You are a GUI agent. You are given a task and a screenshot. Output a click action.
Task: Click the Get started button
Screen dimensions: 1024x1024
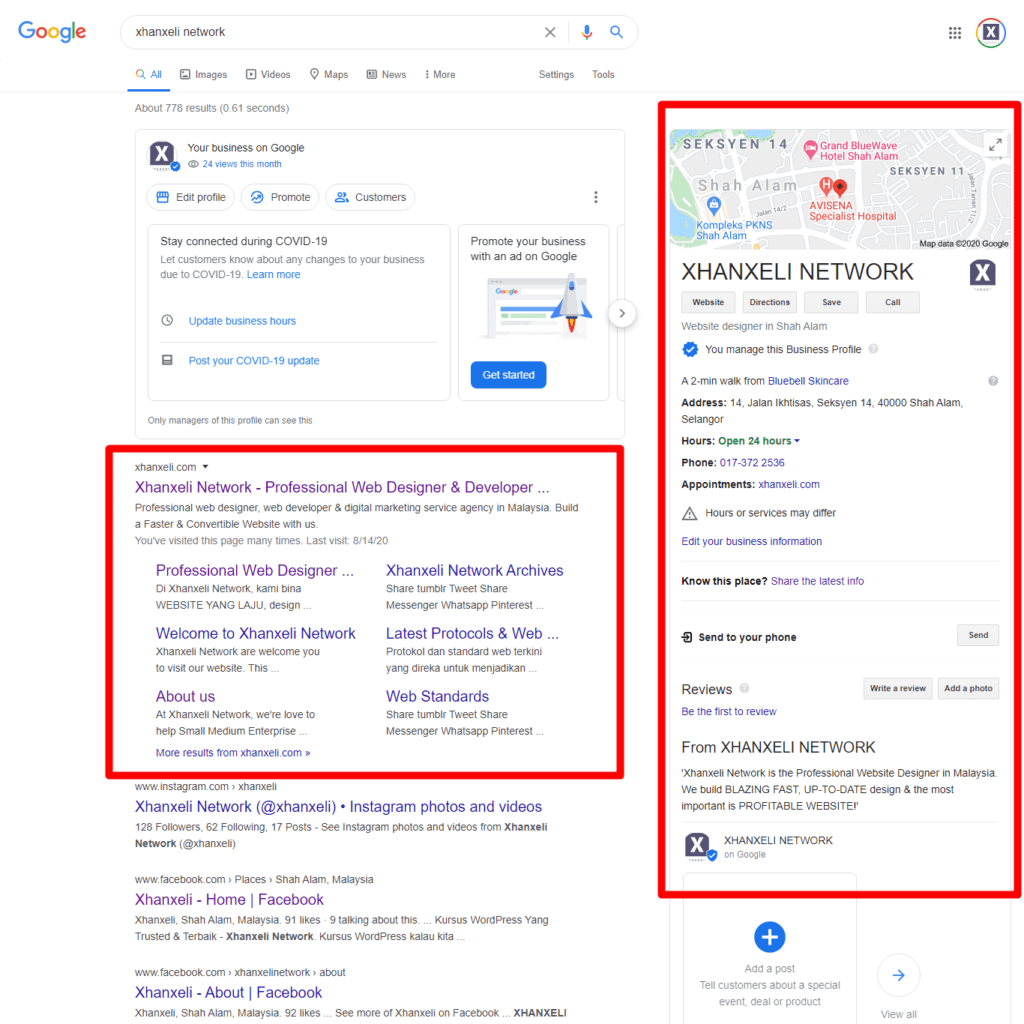(x=508, y=375)
